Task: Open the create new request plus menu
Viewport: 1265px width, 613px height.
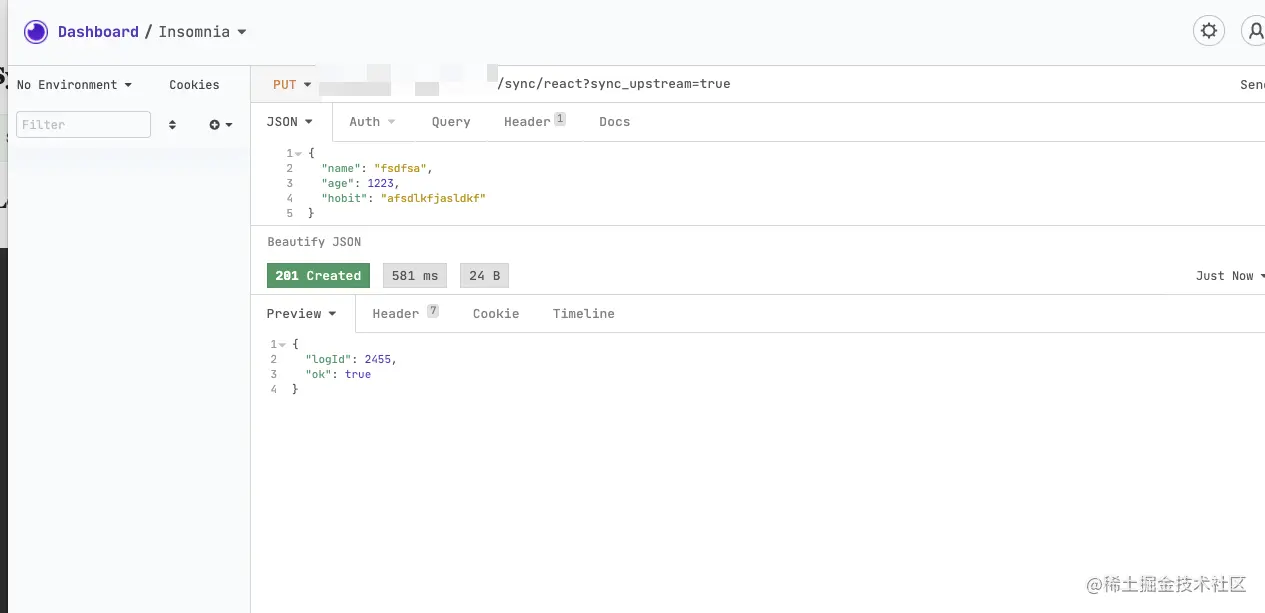Action: (220, 125)
